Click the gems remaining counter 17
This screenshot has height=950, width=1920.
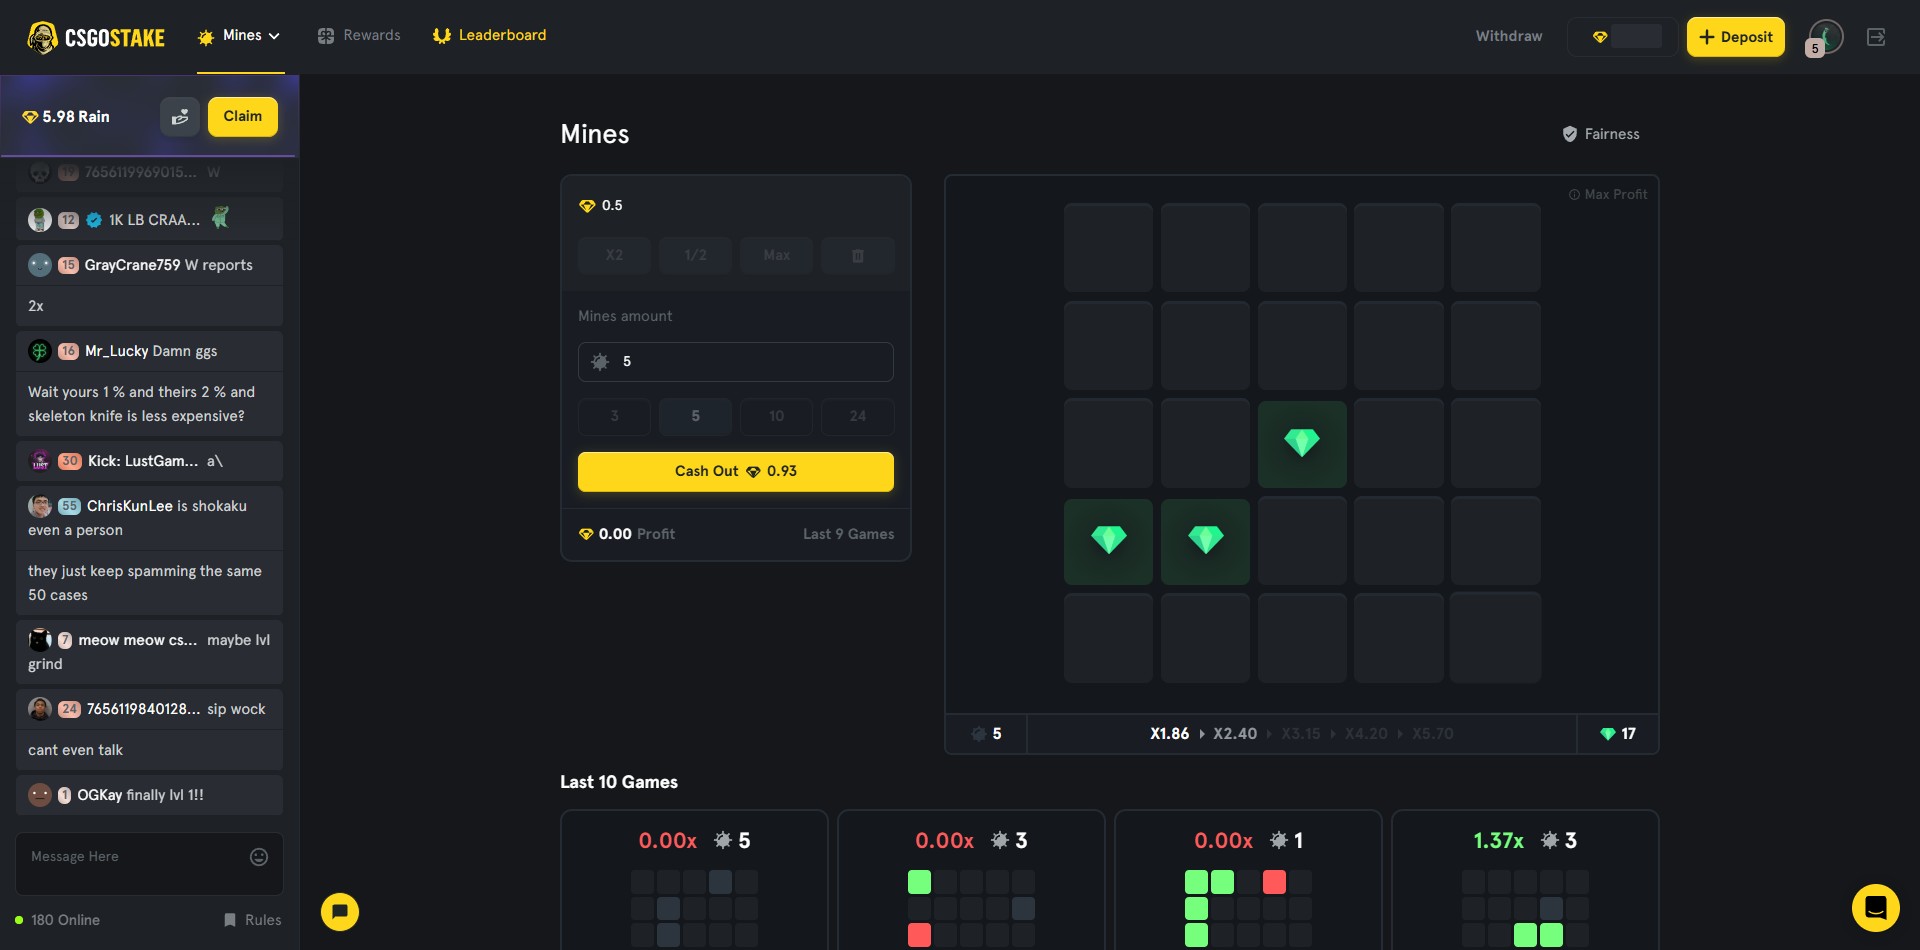[x=1618, y=734]
